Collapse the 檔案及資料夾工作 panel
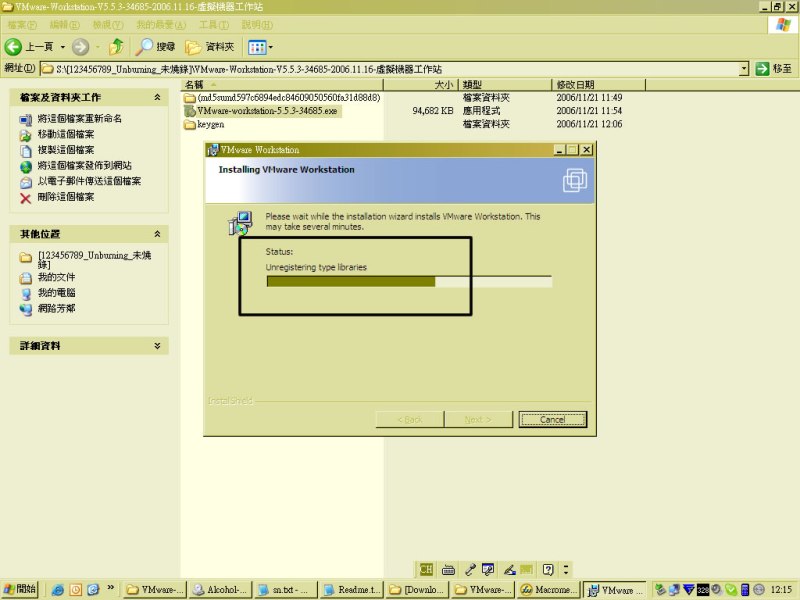800x600 pixels. (157, 98)
